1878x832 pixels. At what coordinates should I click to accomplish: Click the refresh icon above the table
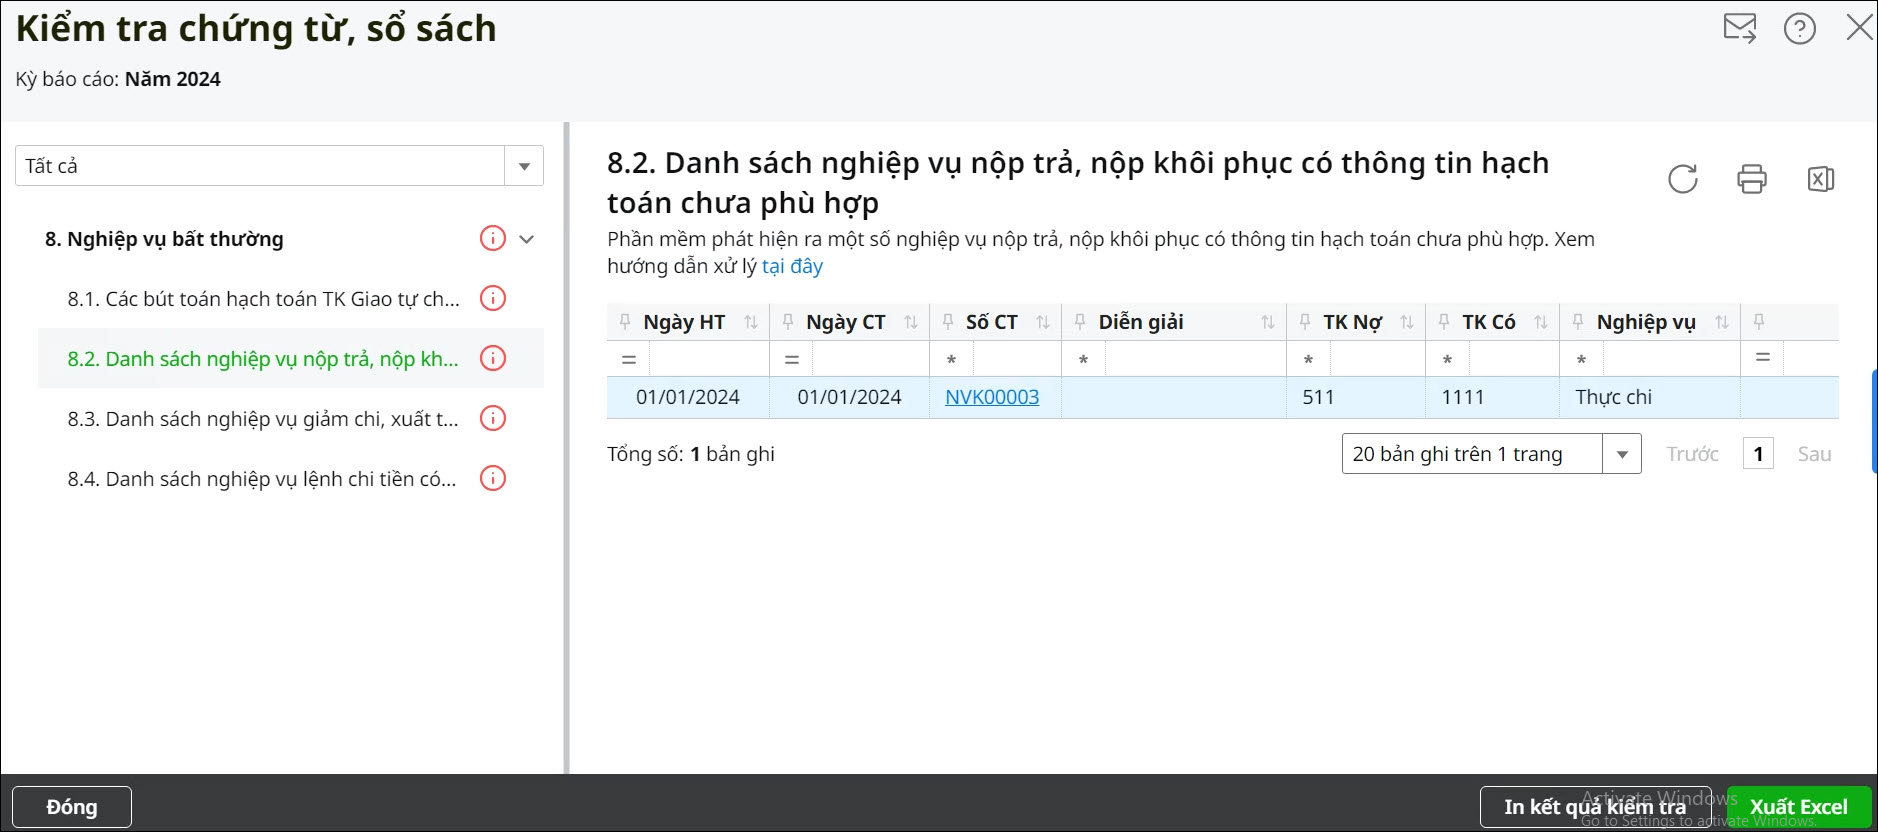point(1683,179)
